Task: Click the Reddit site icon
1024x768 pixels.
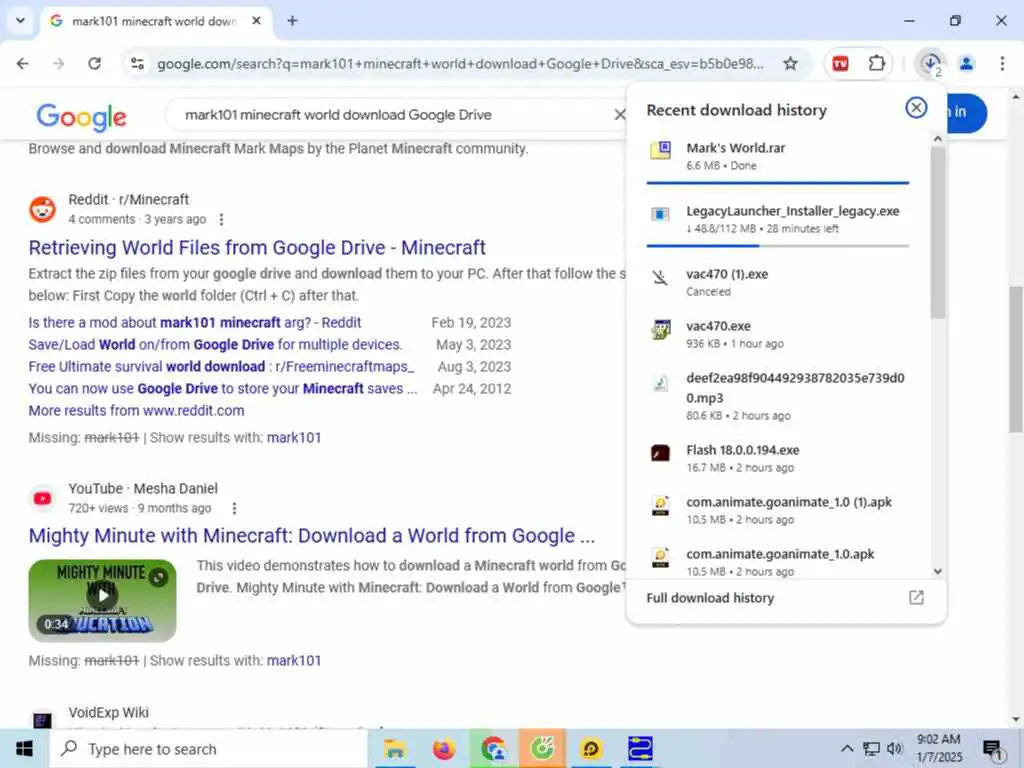Action: click(x=42, y=209)
